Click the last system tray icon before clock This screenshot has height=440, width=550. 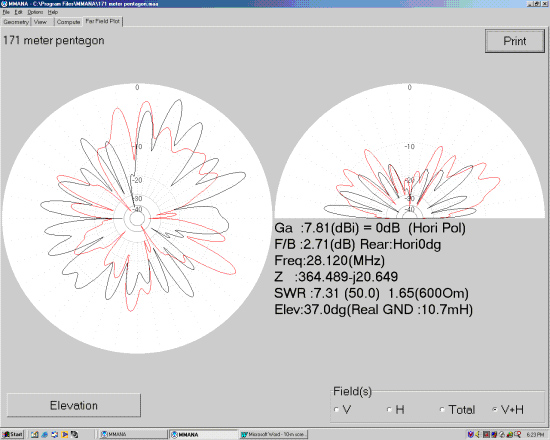point(518,434)
